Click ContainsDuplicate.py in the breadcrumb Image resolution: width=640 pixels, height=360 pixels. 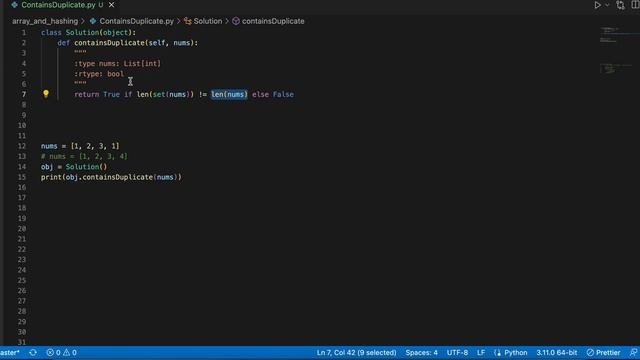[x=136, y=21]
